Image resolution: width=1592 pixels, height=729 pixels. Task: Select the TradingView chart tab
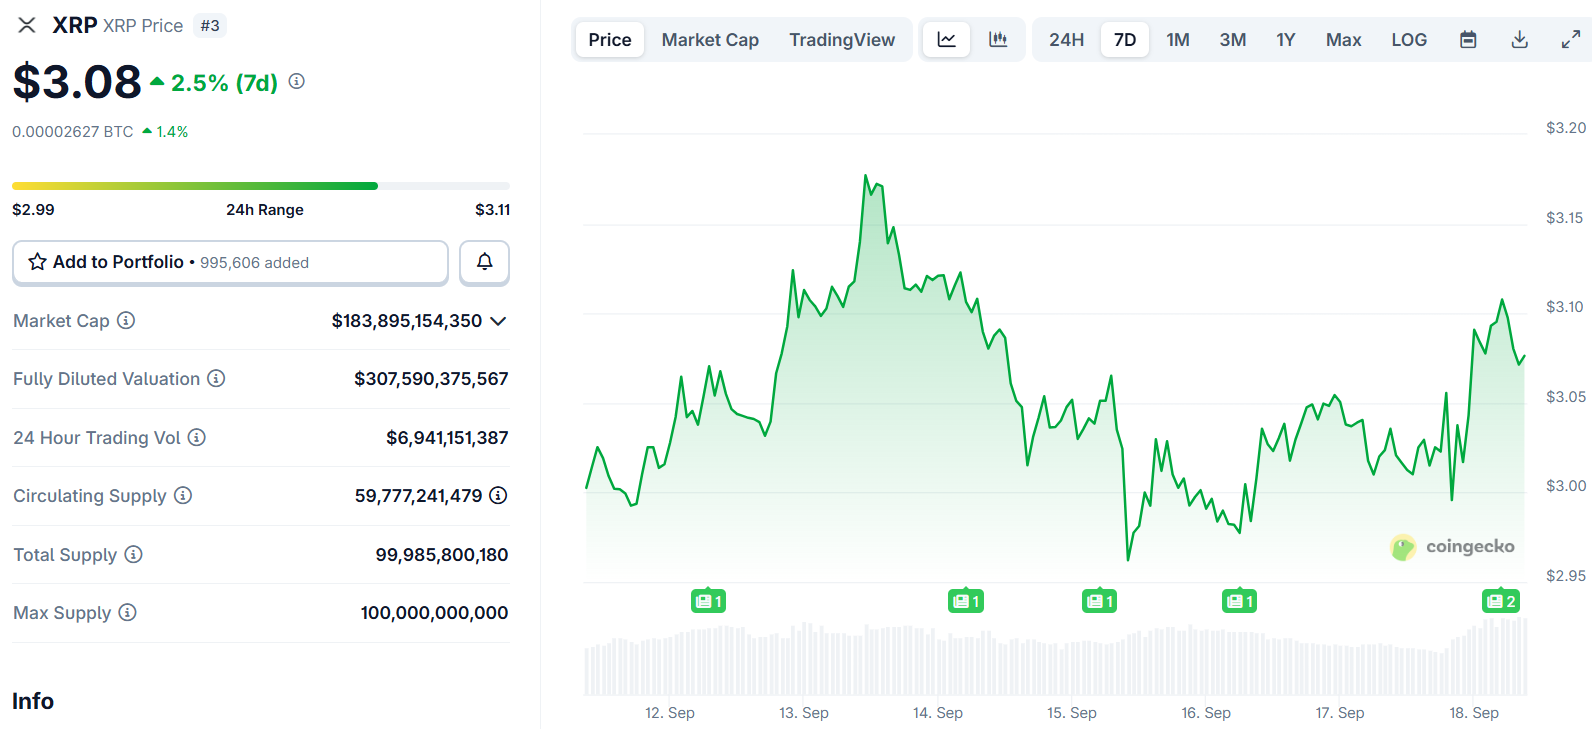click(842, 40)
